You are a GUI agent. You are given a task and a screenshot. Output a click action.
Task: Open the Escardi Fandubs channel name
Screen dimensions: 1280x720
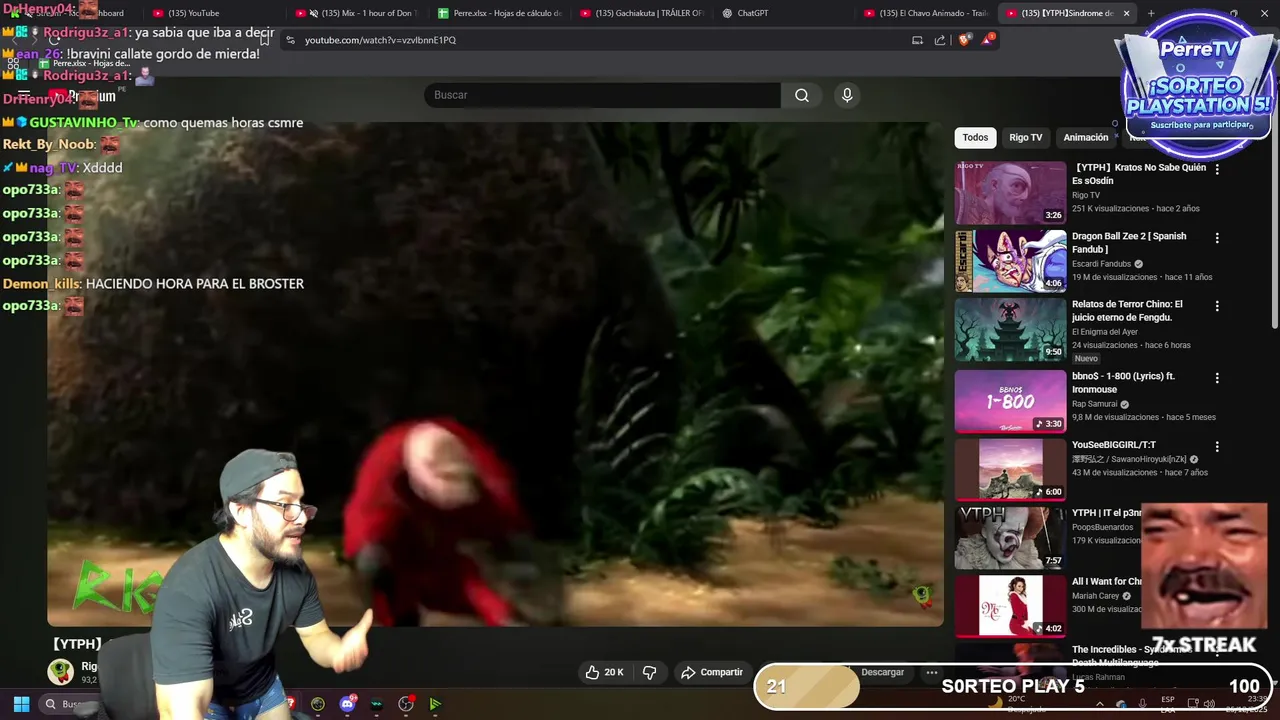coord(1101,264)
